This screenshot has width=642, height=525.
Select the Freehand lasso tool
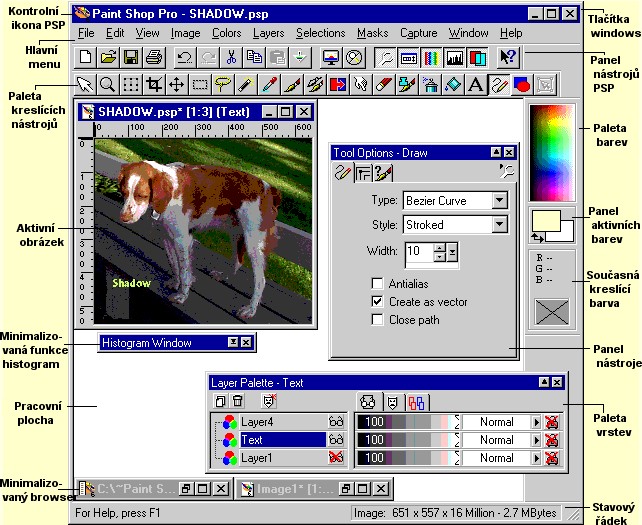pos(223,84)
